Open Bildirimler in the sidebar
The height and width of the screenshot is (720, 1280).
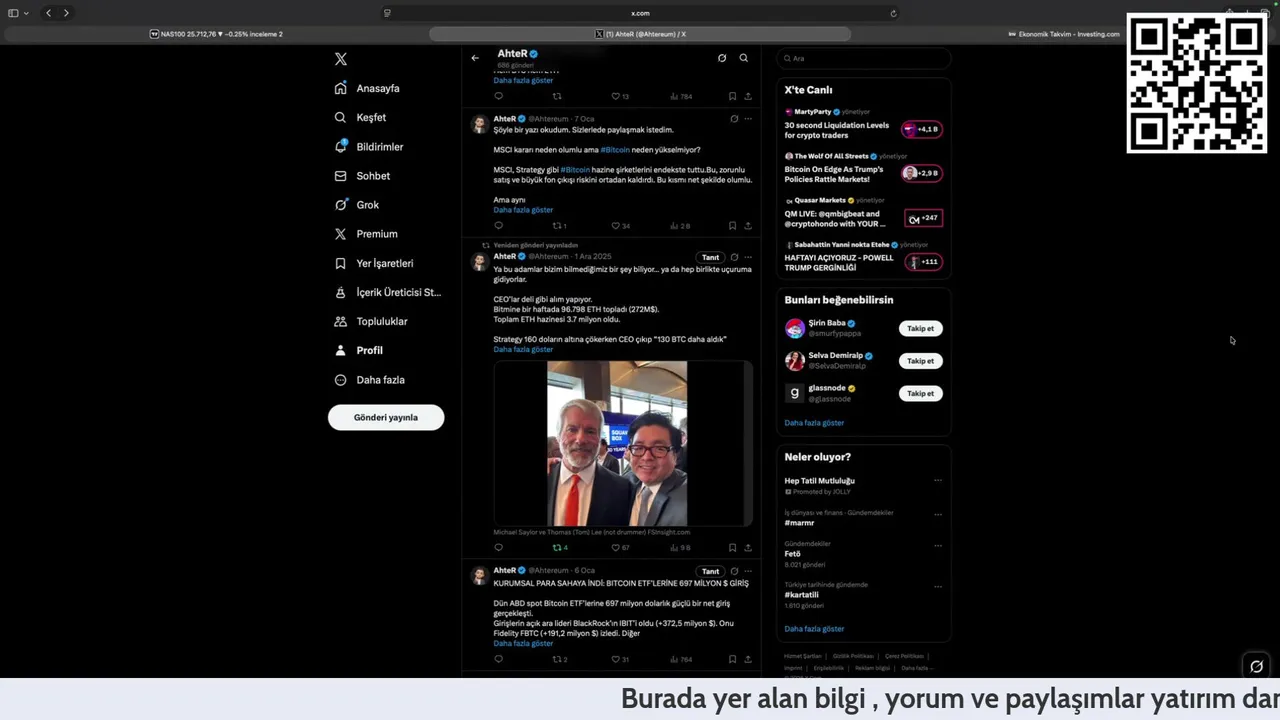(369, 147)
